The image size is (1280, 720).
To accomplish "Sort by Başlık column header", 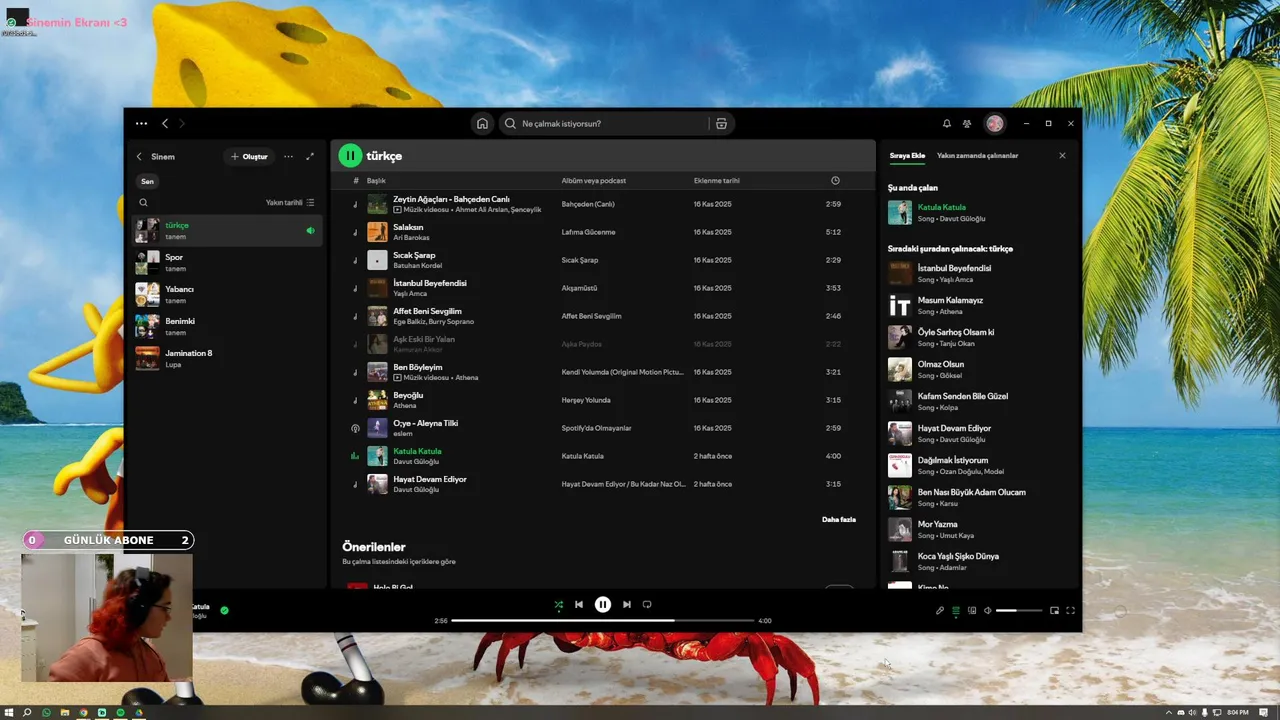I will click(x=376, y=181).
